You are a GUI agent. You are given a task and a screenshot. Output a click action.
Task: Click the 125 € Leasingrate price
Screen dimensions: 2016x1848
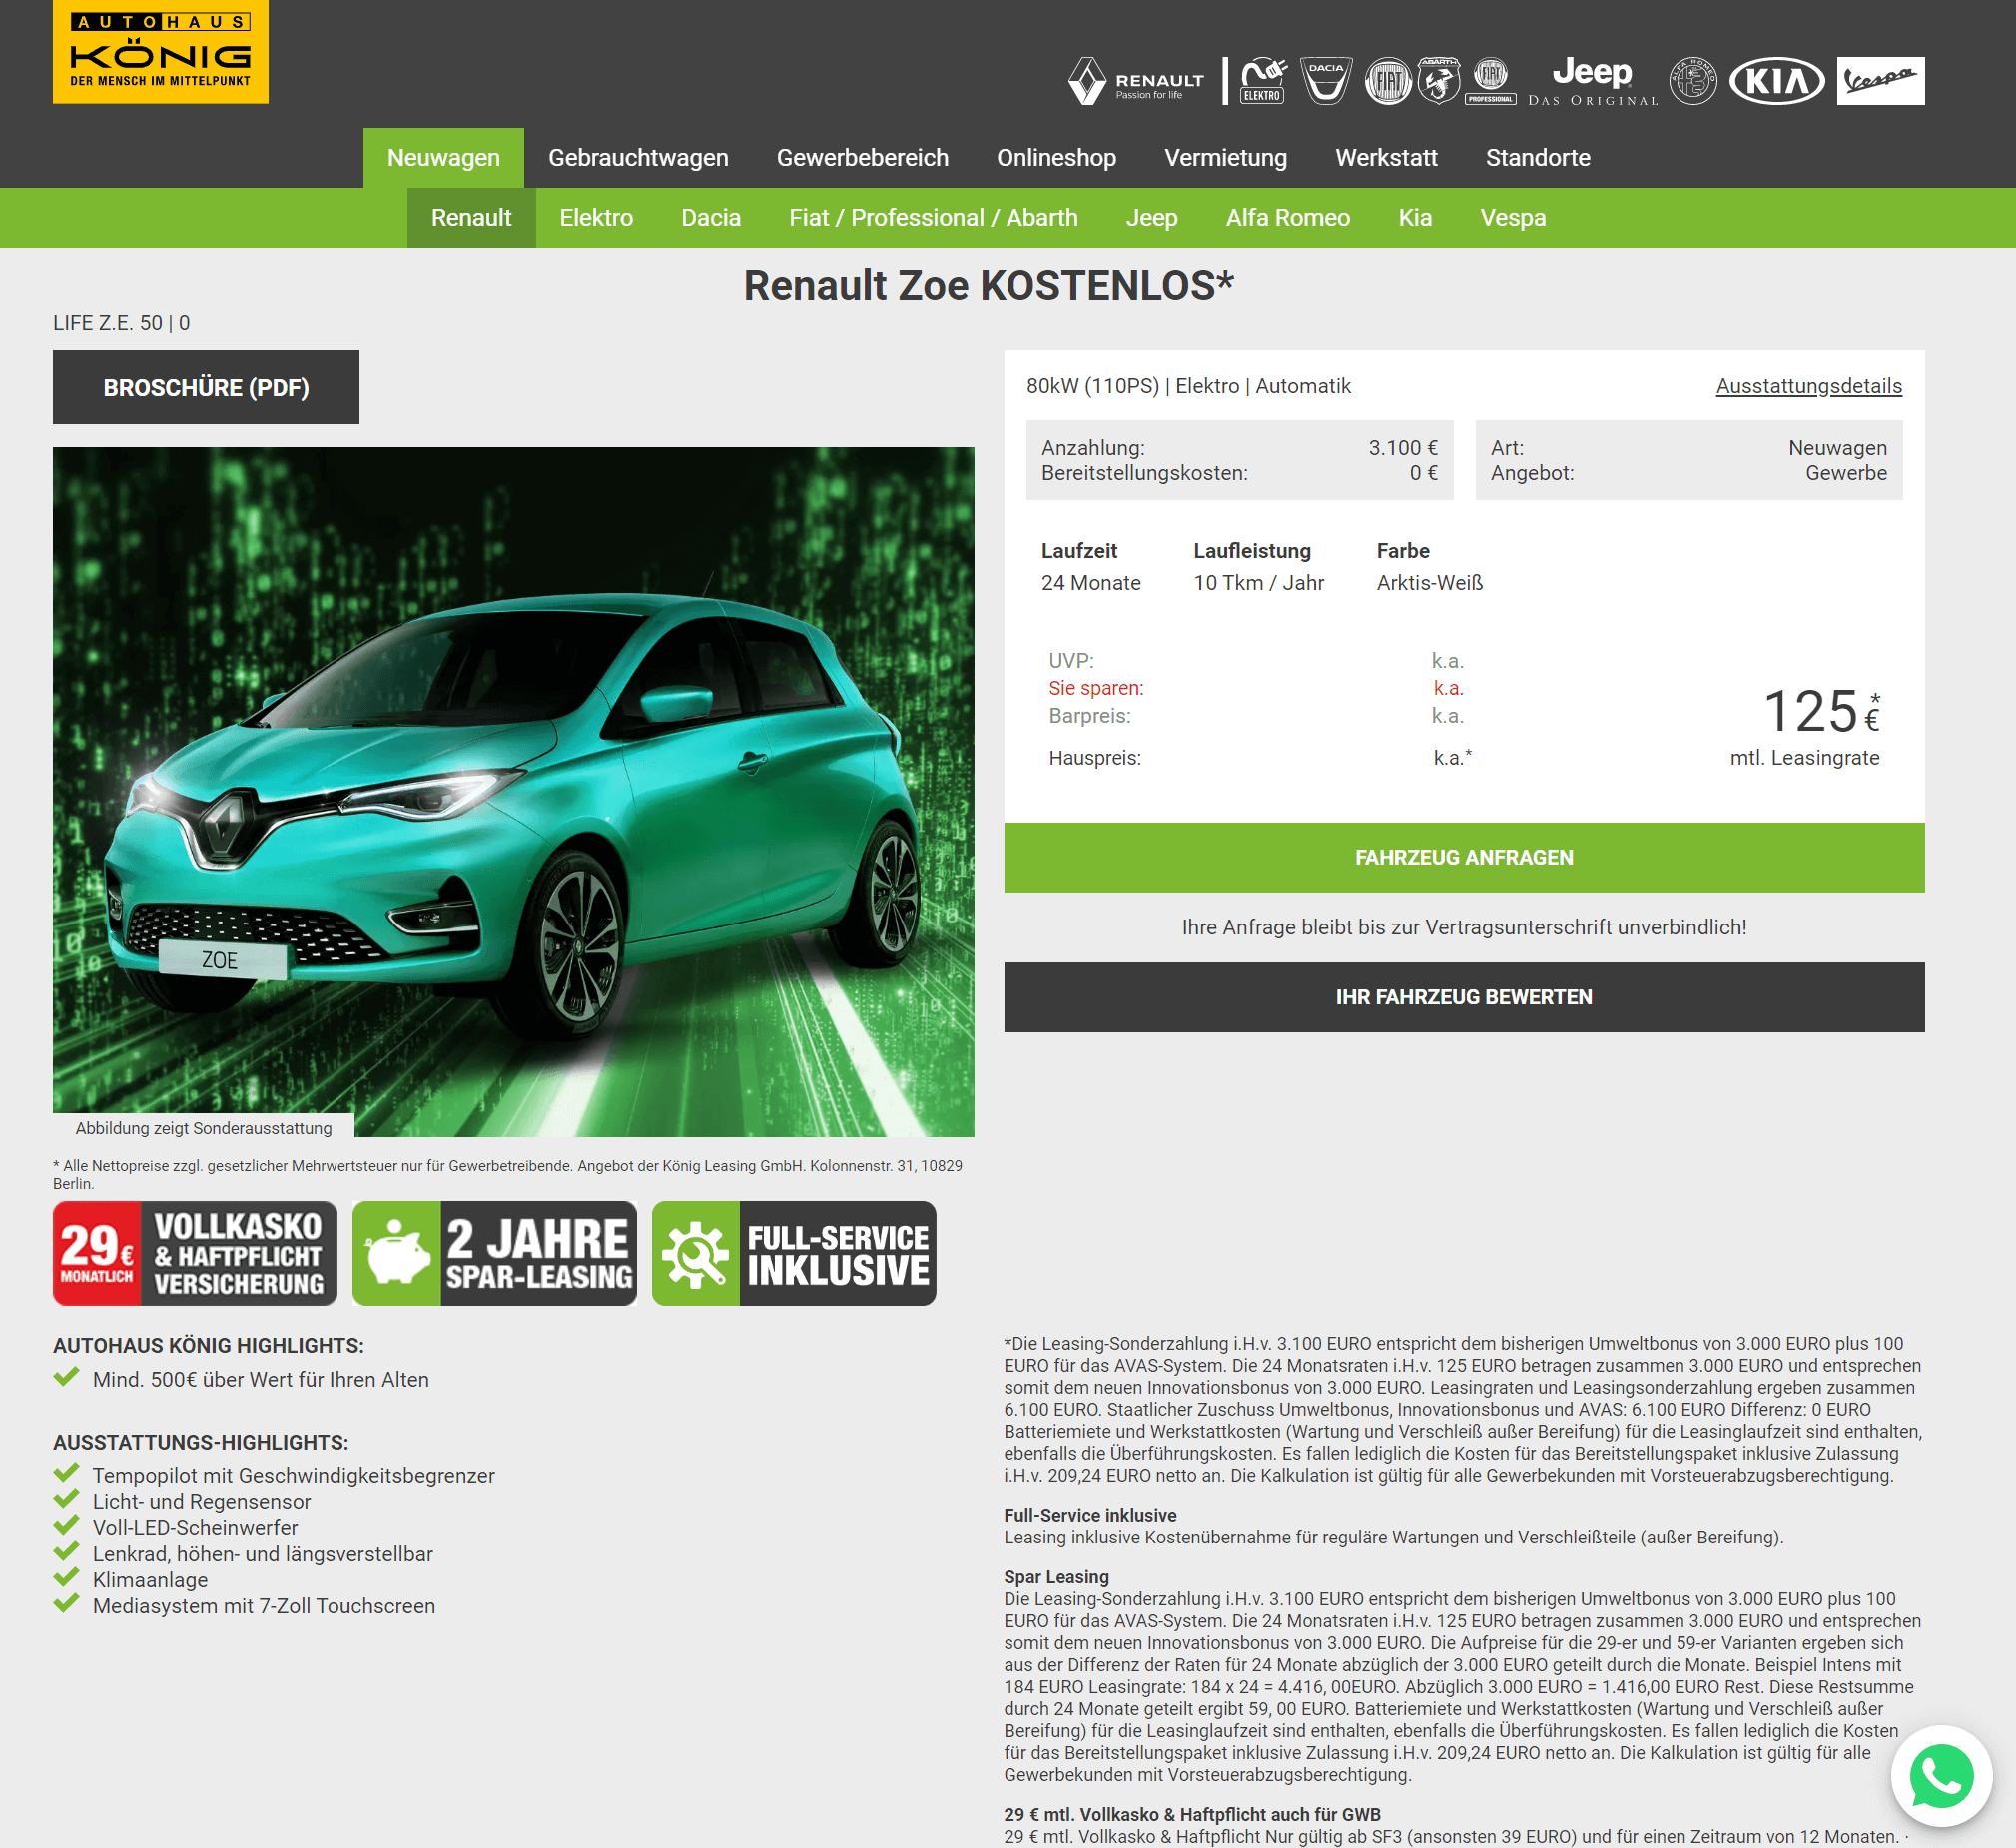pyautogui.click(x=1820, y=712)
